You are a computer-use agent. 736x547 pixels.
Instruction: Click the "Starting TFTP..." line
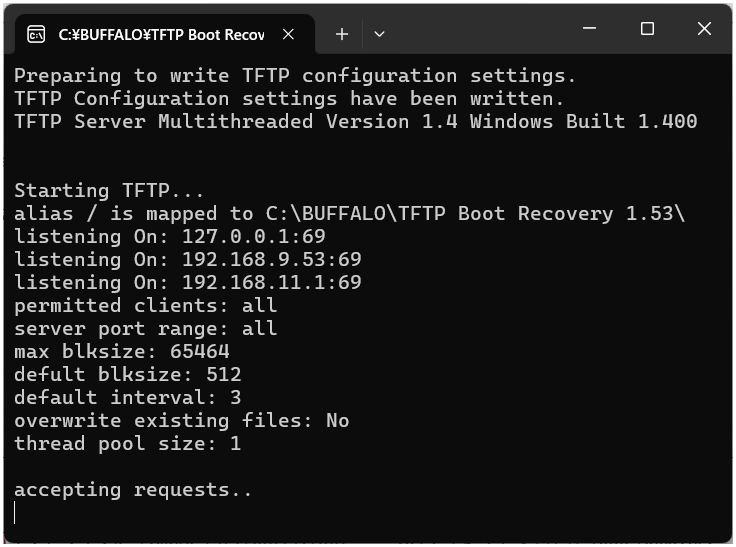click(x=109, y=191)
